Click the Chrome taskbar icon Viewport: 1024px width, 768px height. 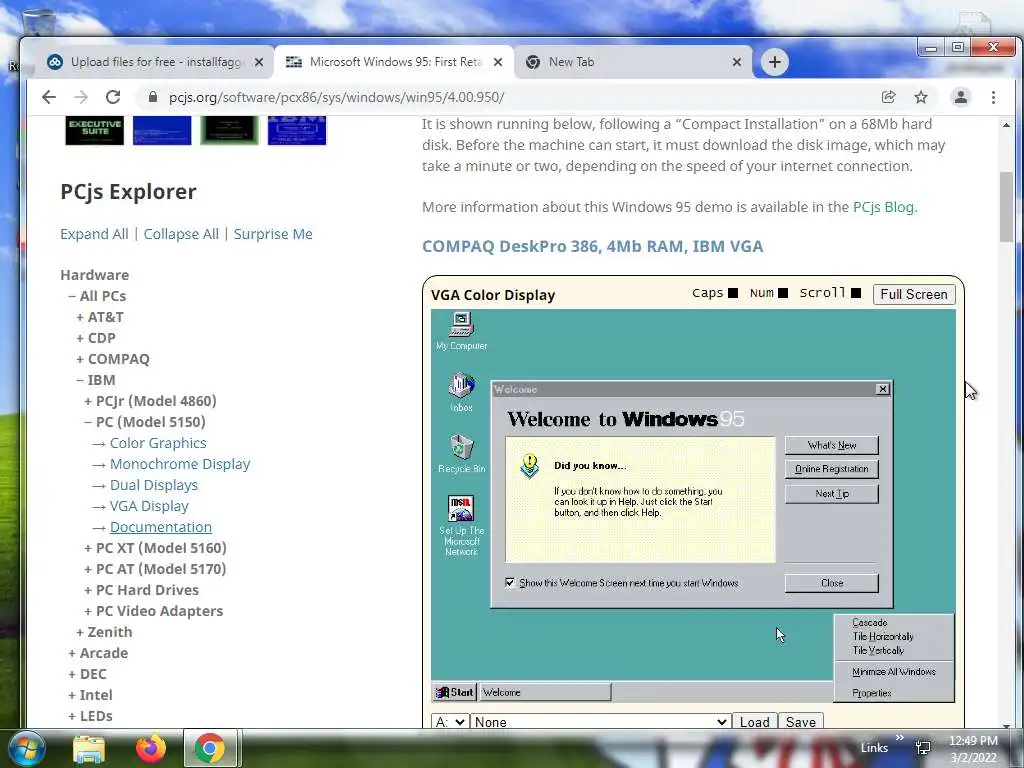210,748
